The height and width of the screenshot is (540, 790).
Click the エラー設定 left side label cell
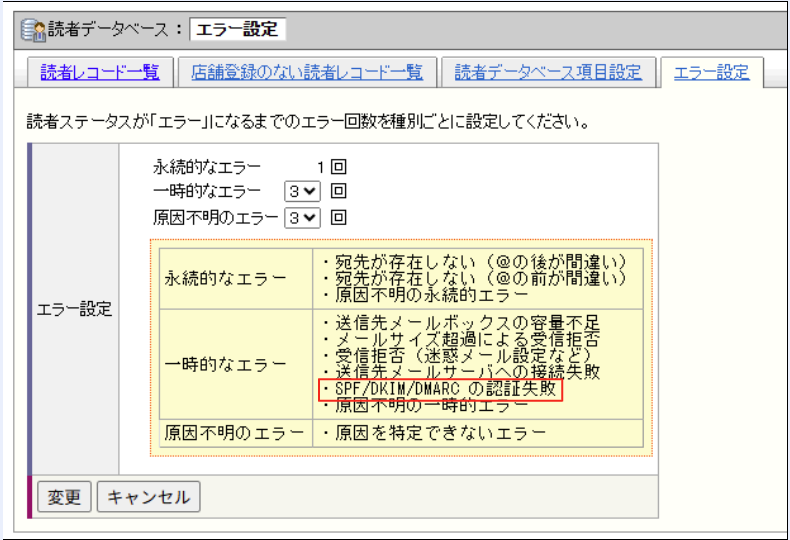coord(75,309)
